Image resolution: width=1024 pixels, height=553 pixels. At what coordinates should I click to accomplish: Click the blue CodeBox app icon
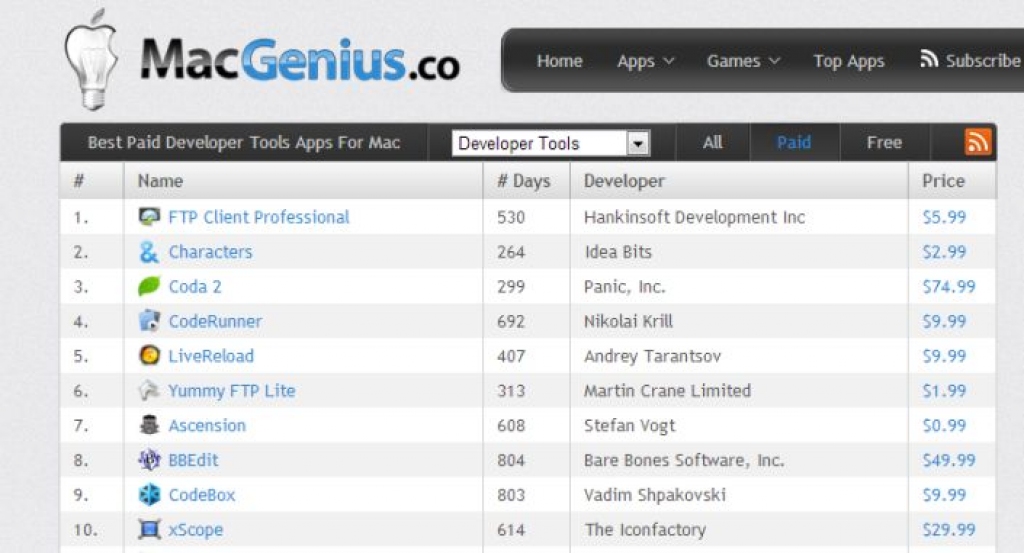(150, 495)
